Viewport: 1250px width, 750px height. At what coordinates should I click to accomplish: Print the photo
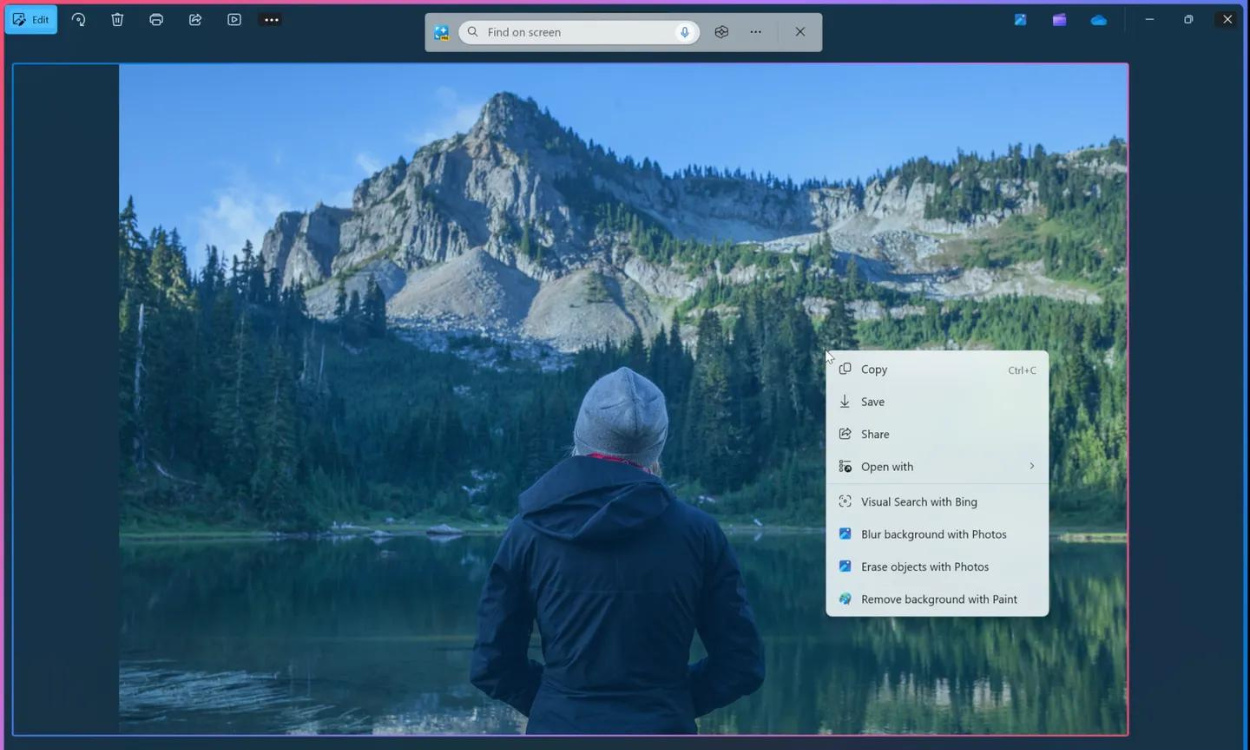point(156,19)
